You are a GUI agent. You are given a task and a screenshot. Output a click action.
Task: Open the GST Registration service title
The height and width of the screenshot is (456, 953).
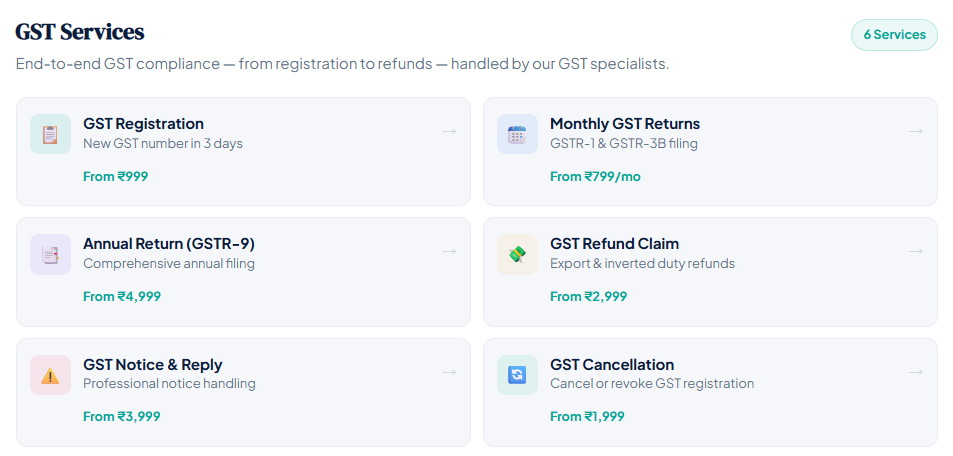[143, 124]
